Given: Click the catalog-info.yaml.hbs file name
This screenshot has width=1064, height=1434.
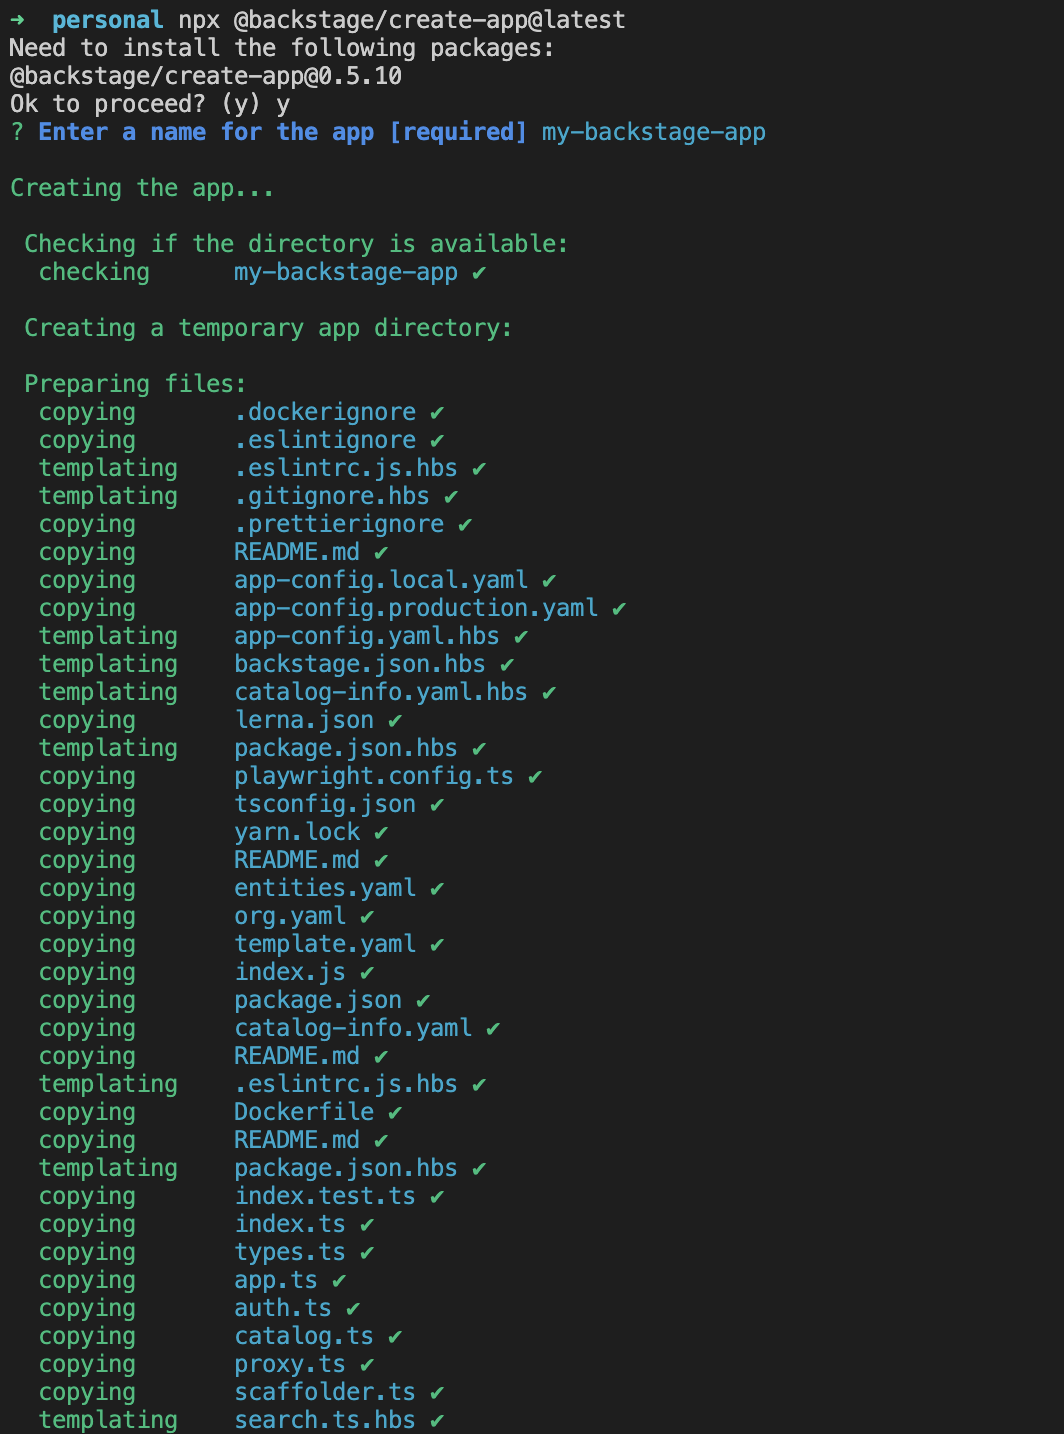Looking at the screenshot, I should coord(380,692).
